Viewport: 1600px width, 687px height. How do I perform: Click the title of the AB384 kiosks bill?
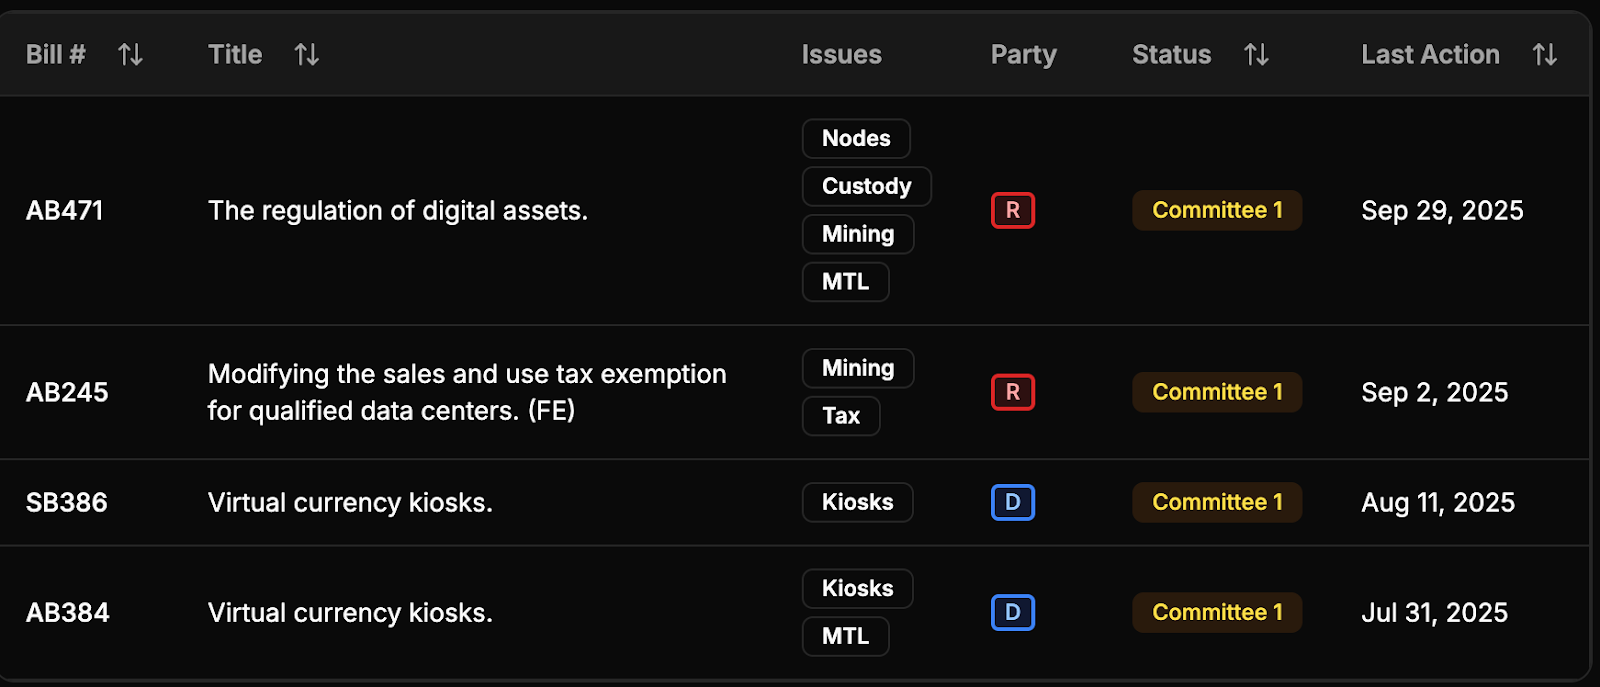350,612
